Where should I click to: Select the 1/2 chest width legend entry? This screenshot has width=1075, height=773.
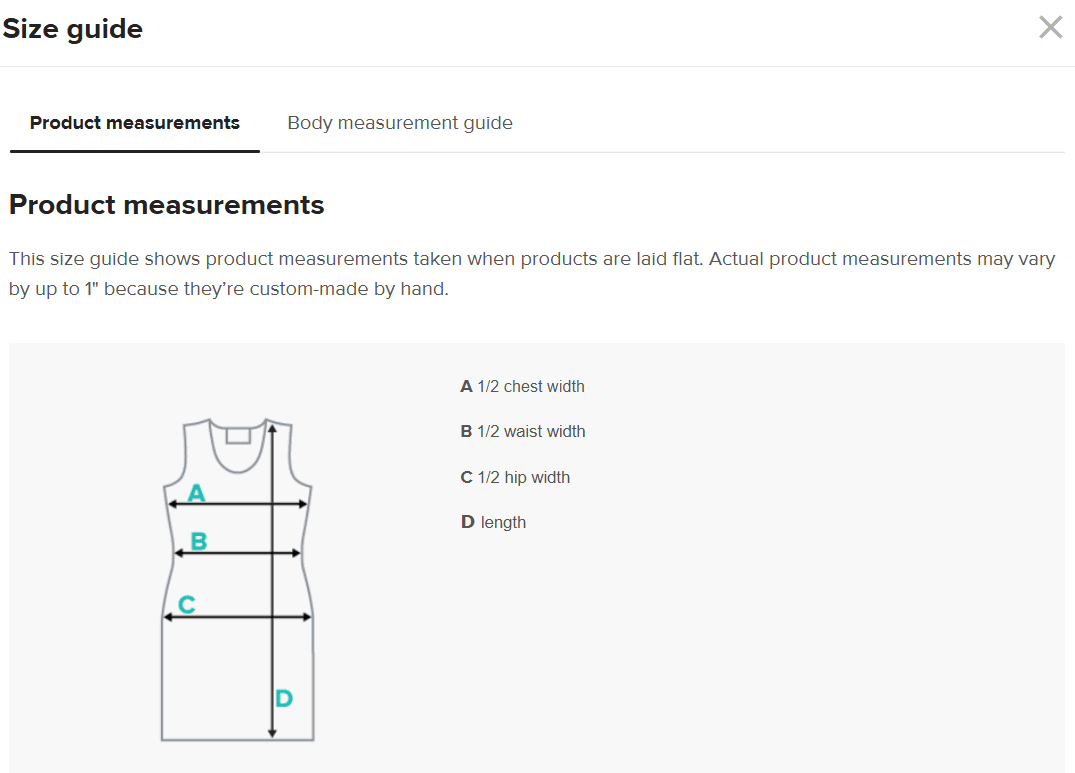(x=522, y=386)
